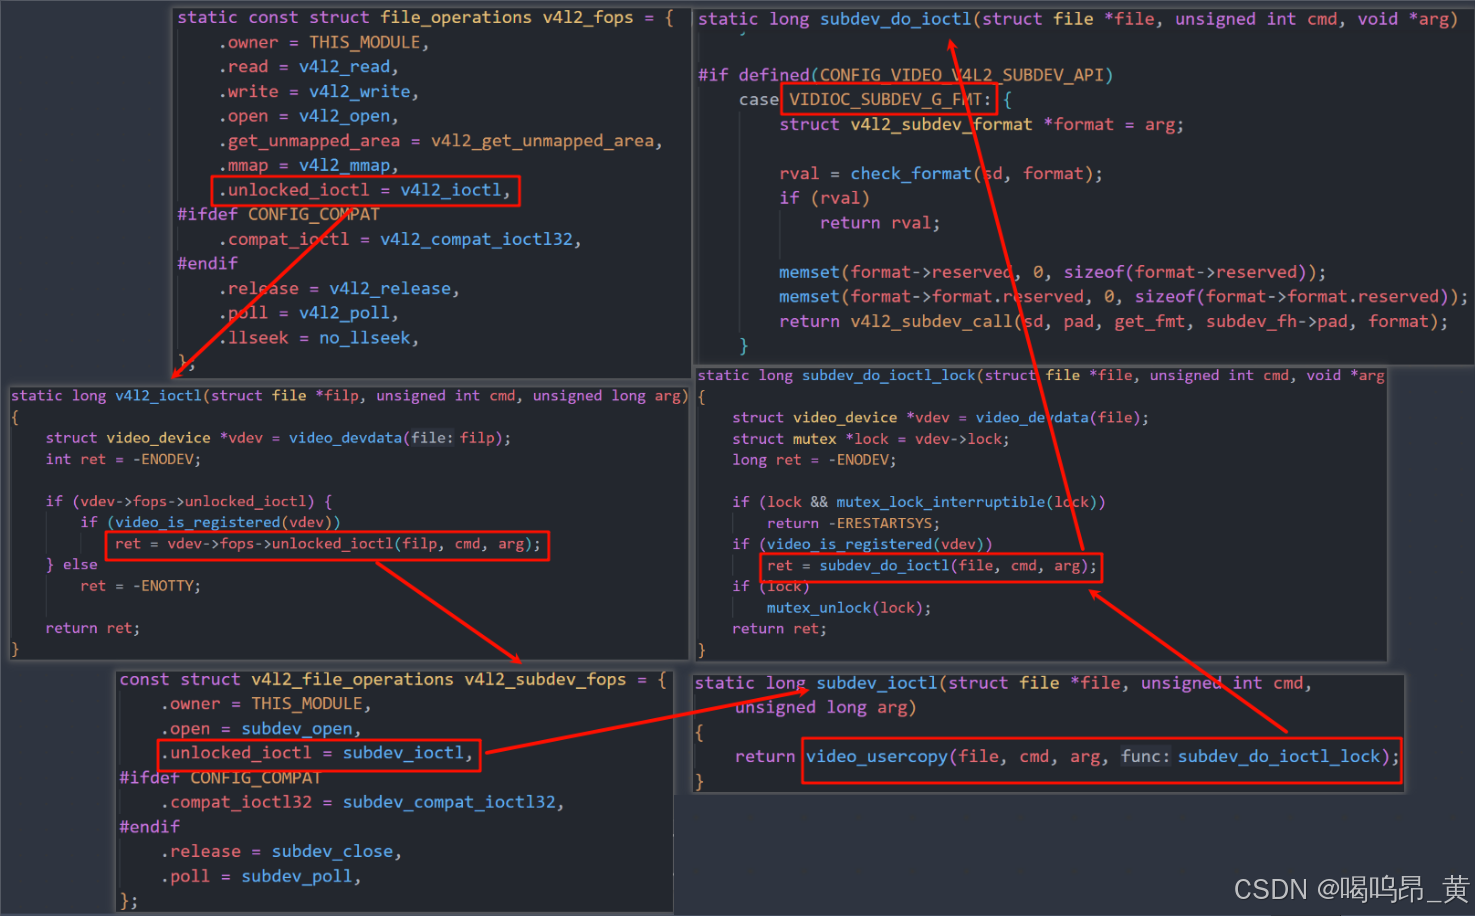Click the '.poll = subdev_poll,' line

click(261, 876)
